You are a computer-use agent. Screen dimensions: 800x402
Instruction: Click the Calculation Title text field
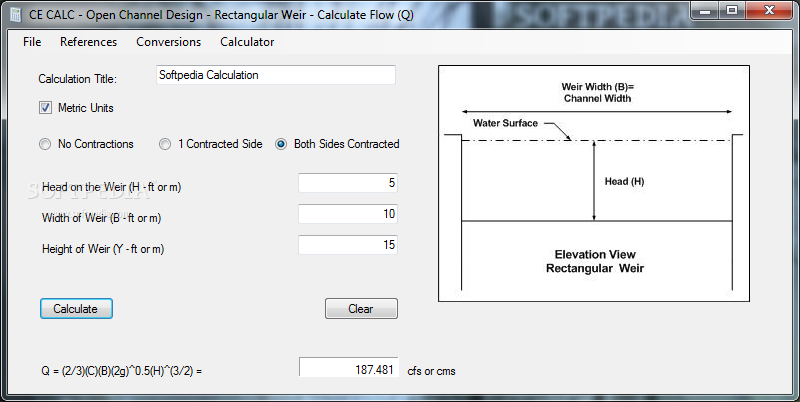coord(275,75)
